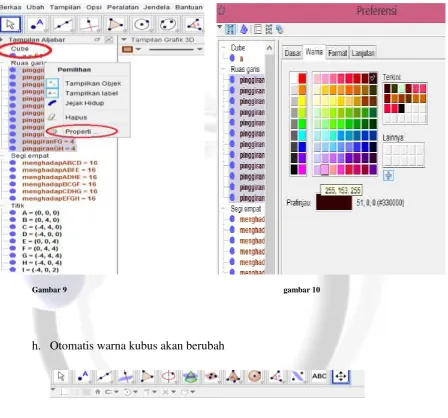
Task: Select the Move Graphics View tool
Action: point(341,377)
